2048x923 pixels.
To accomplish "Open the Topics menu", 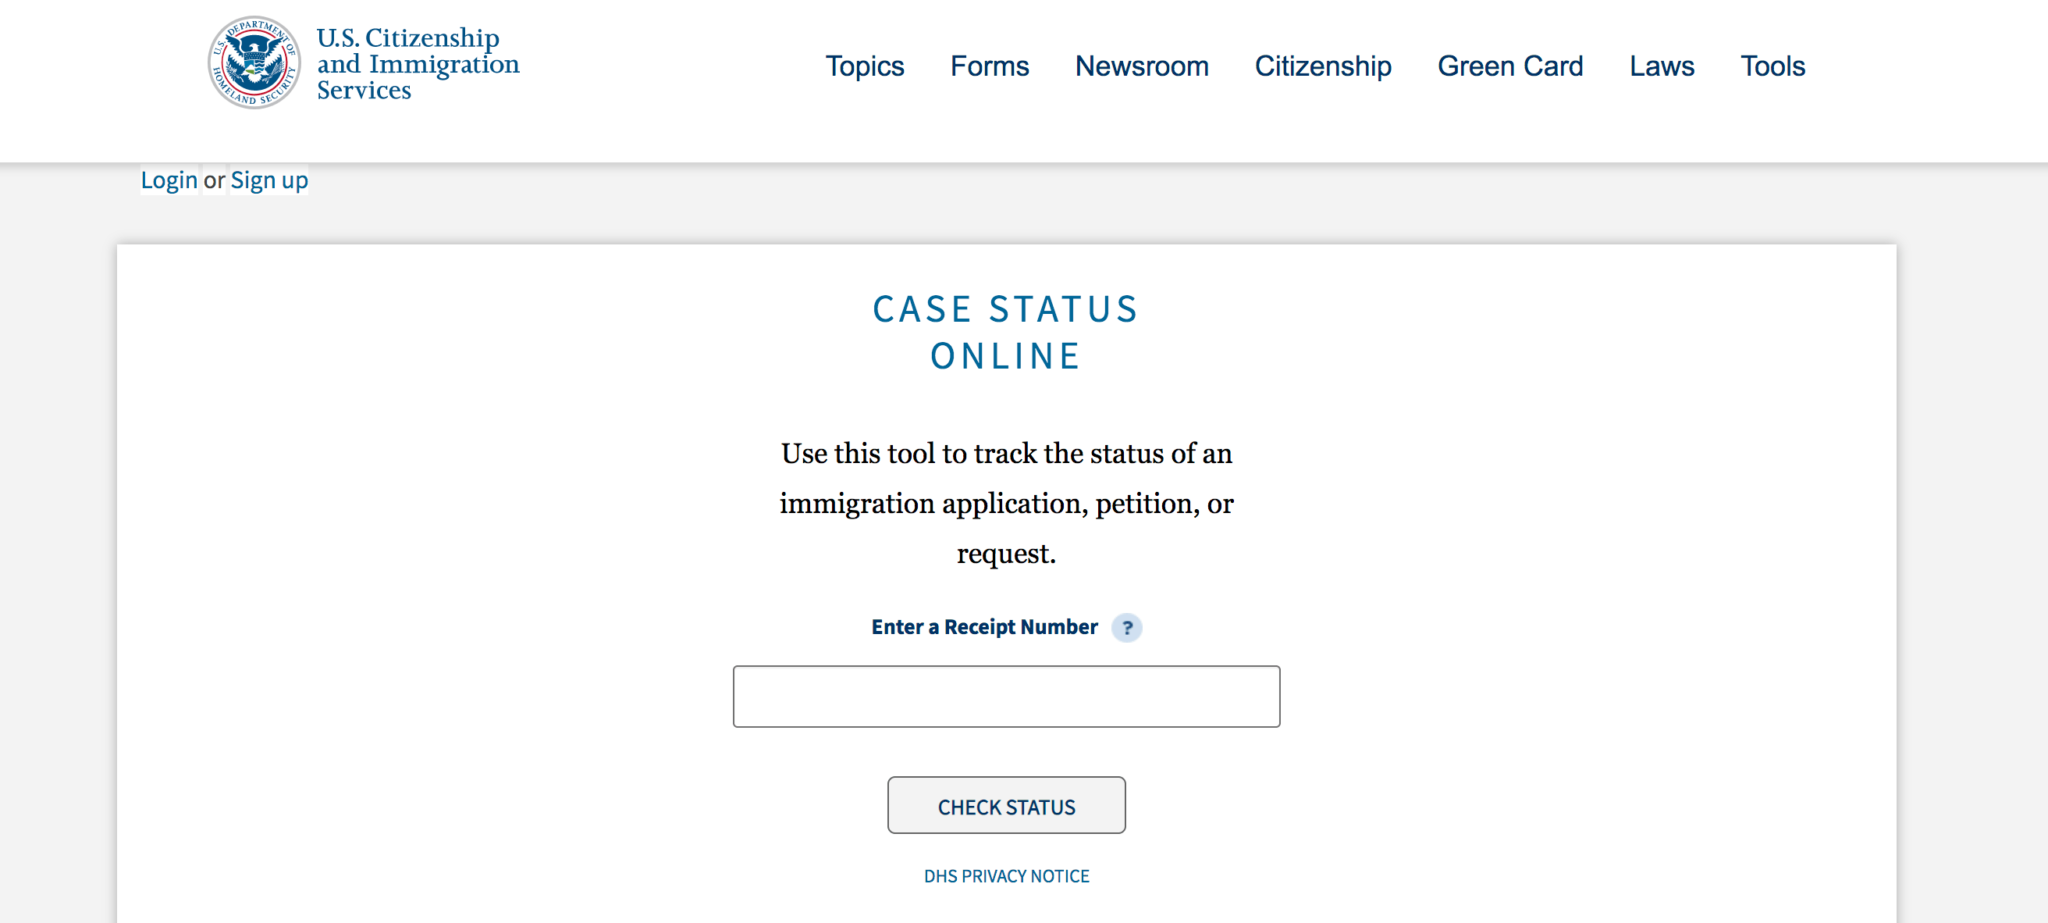I will click(865, 66).
